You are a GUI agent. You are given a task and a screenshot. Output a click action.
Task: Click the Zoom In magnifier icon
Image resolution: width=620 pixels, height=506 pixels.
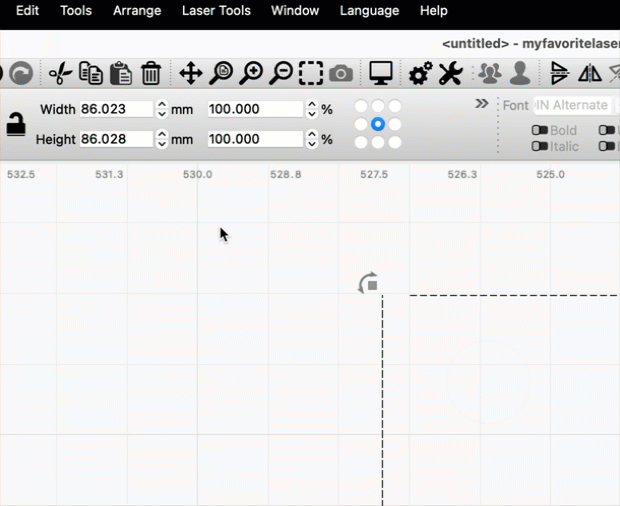[251, 73]
